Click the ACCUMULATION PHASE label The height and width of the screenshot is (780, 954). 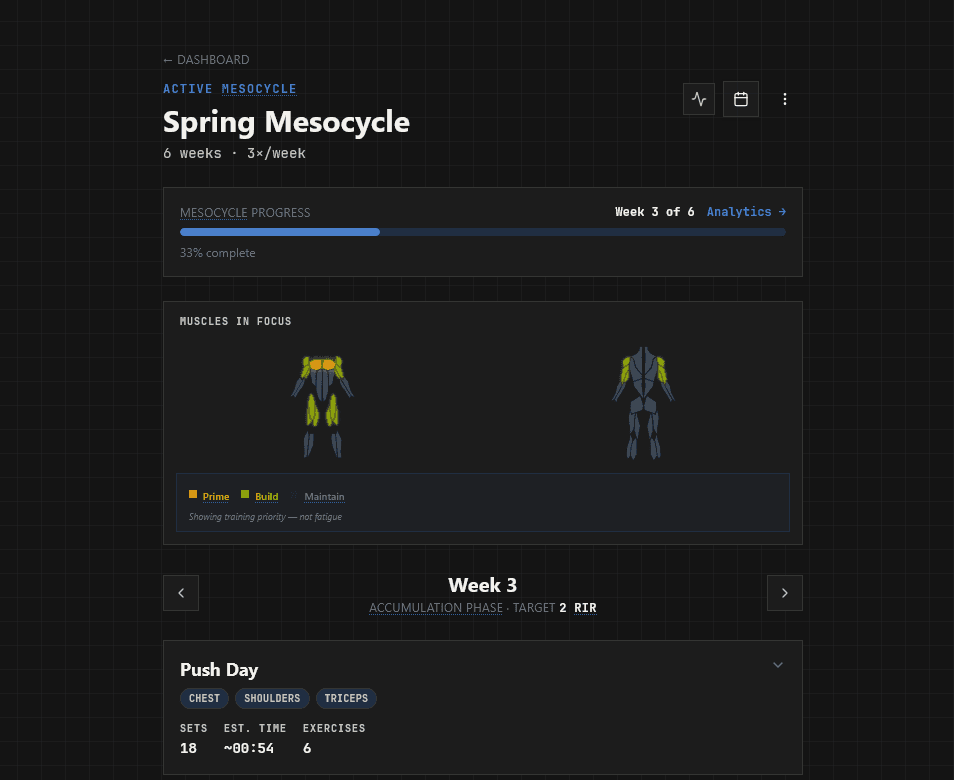pyautogui.click(x=436, y=608)
